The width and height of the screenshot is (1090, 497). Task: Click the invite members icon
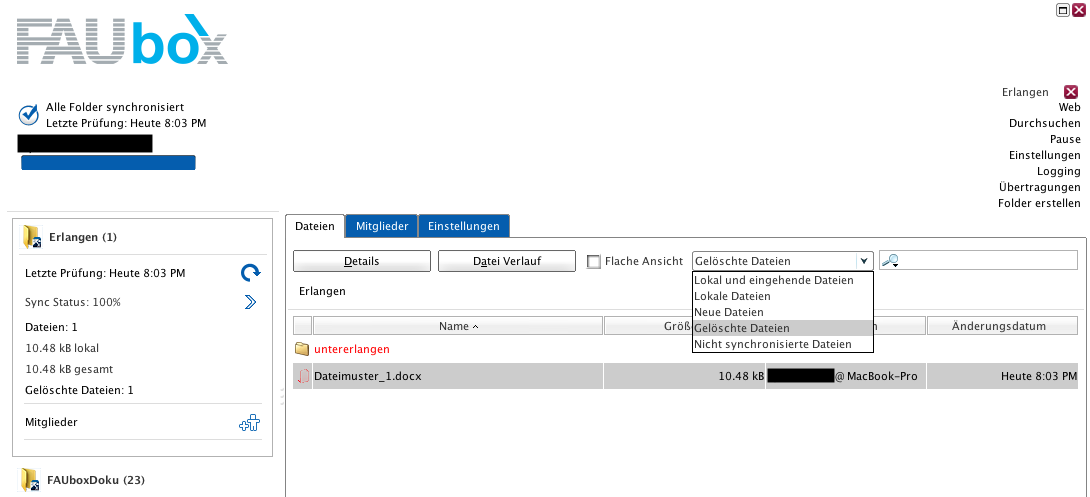point(250,423)
